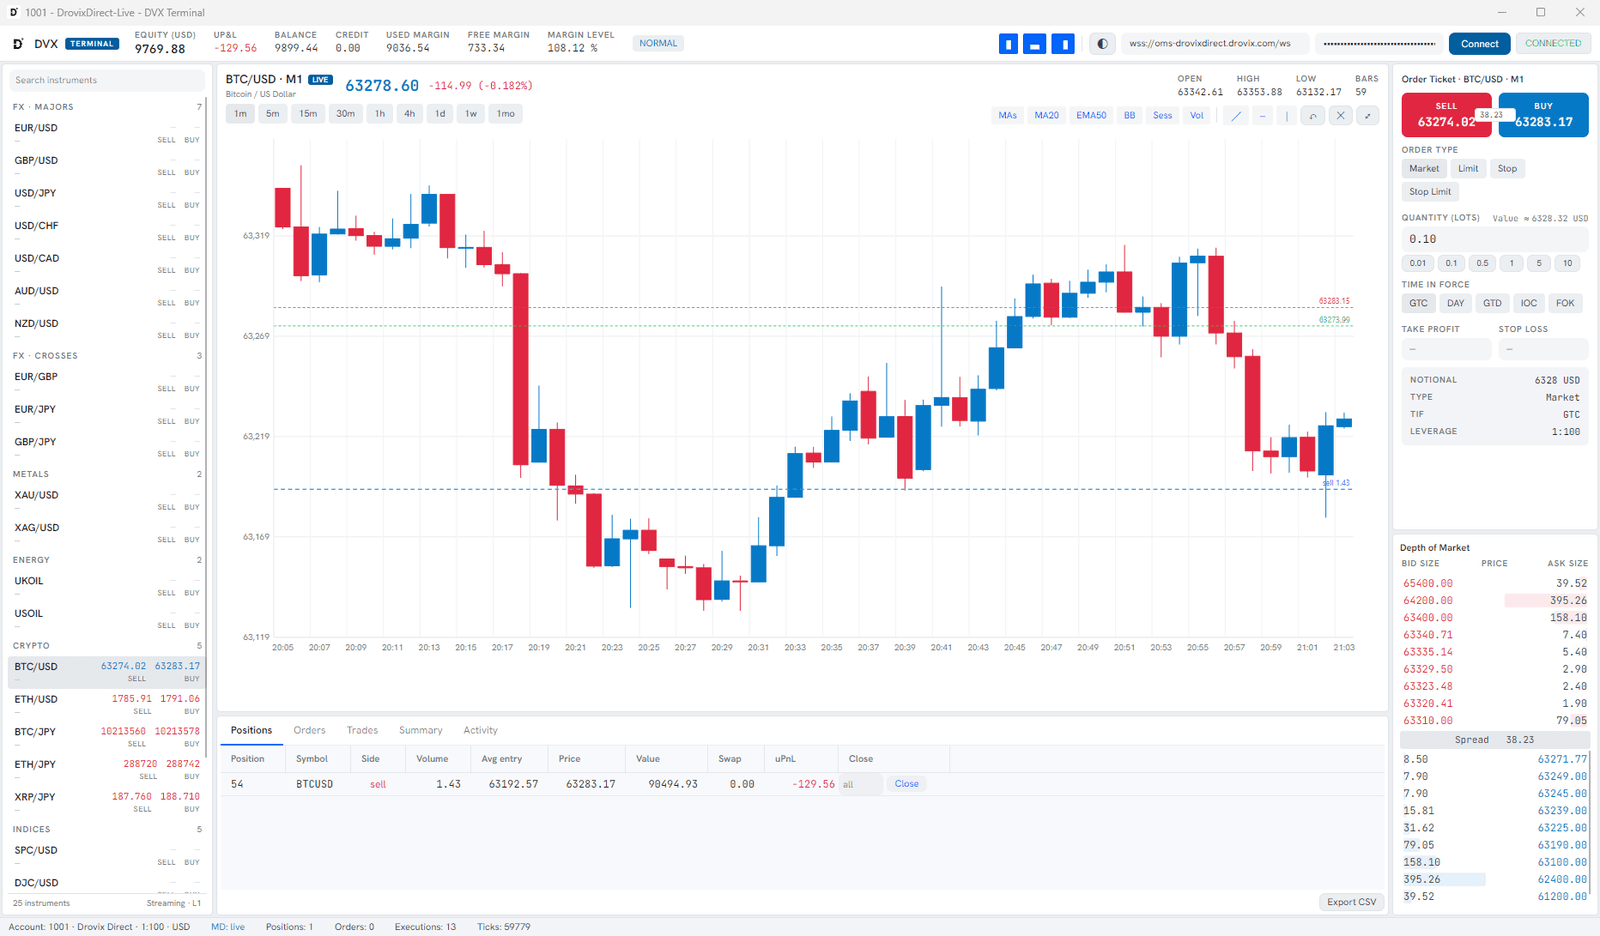Image resolution: width=1600 pixels, height=936 pixels.
Task: Collapse the FX · CROSSES group header
Action: coord(106,356)
